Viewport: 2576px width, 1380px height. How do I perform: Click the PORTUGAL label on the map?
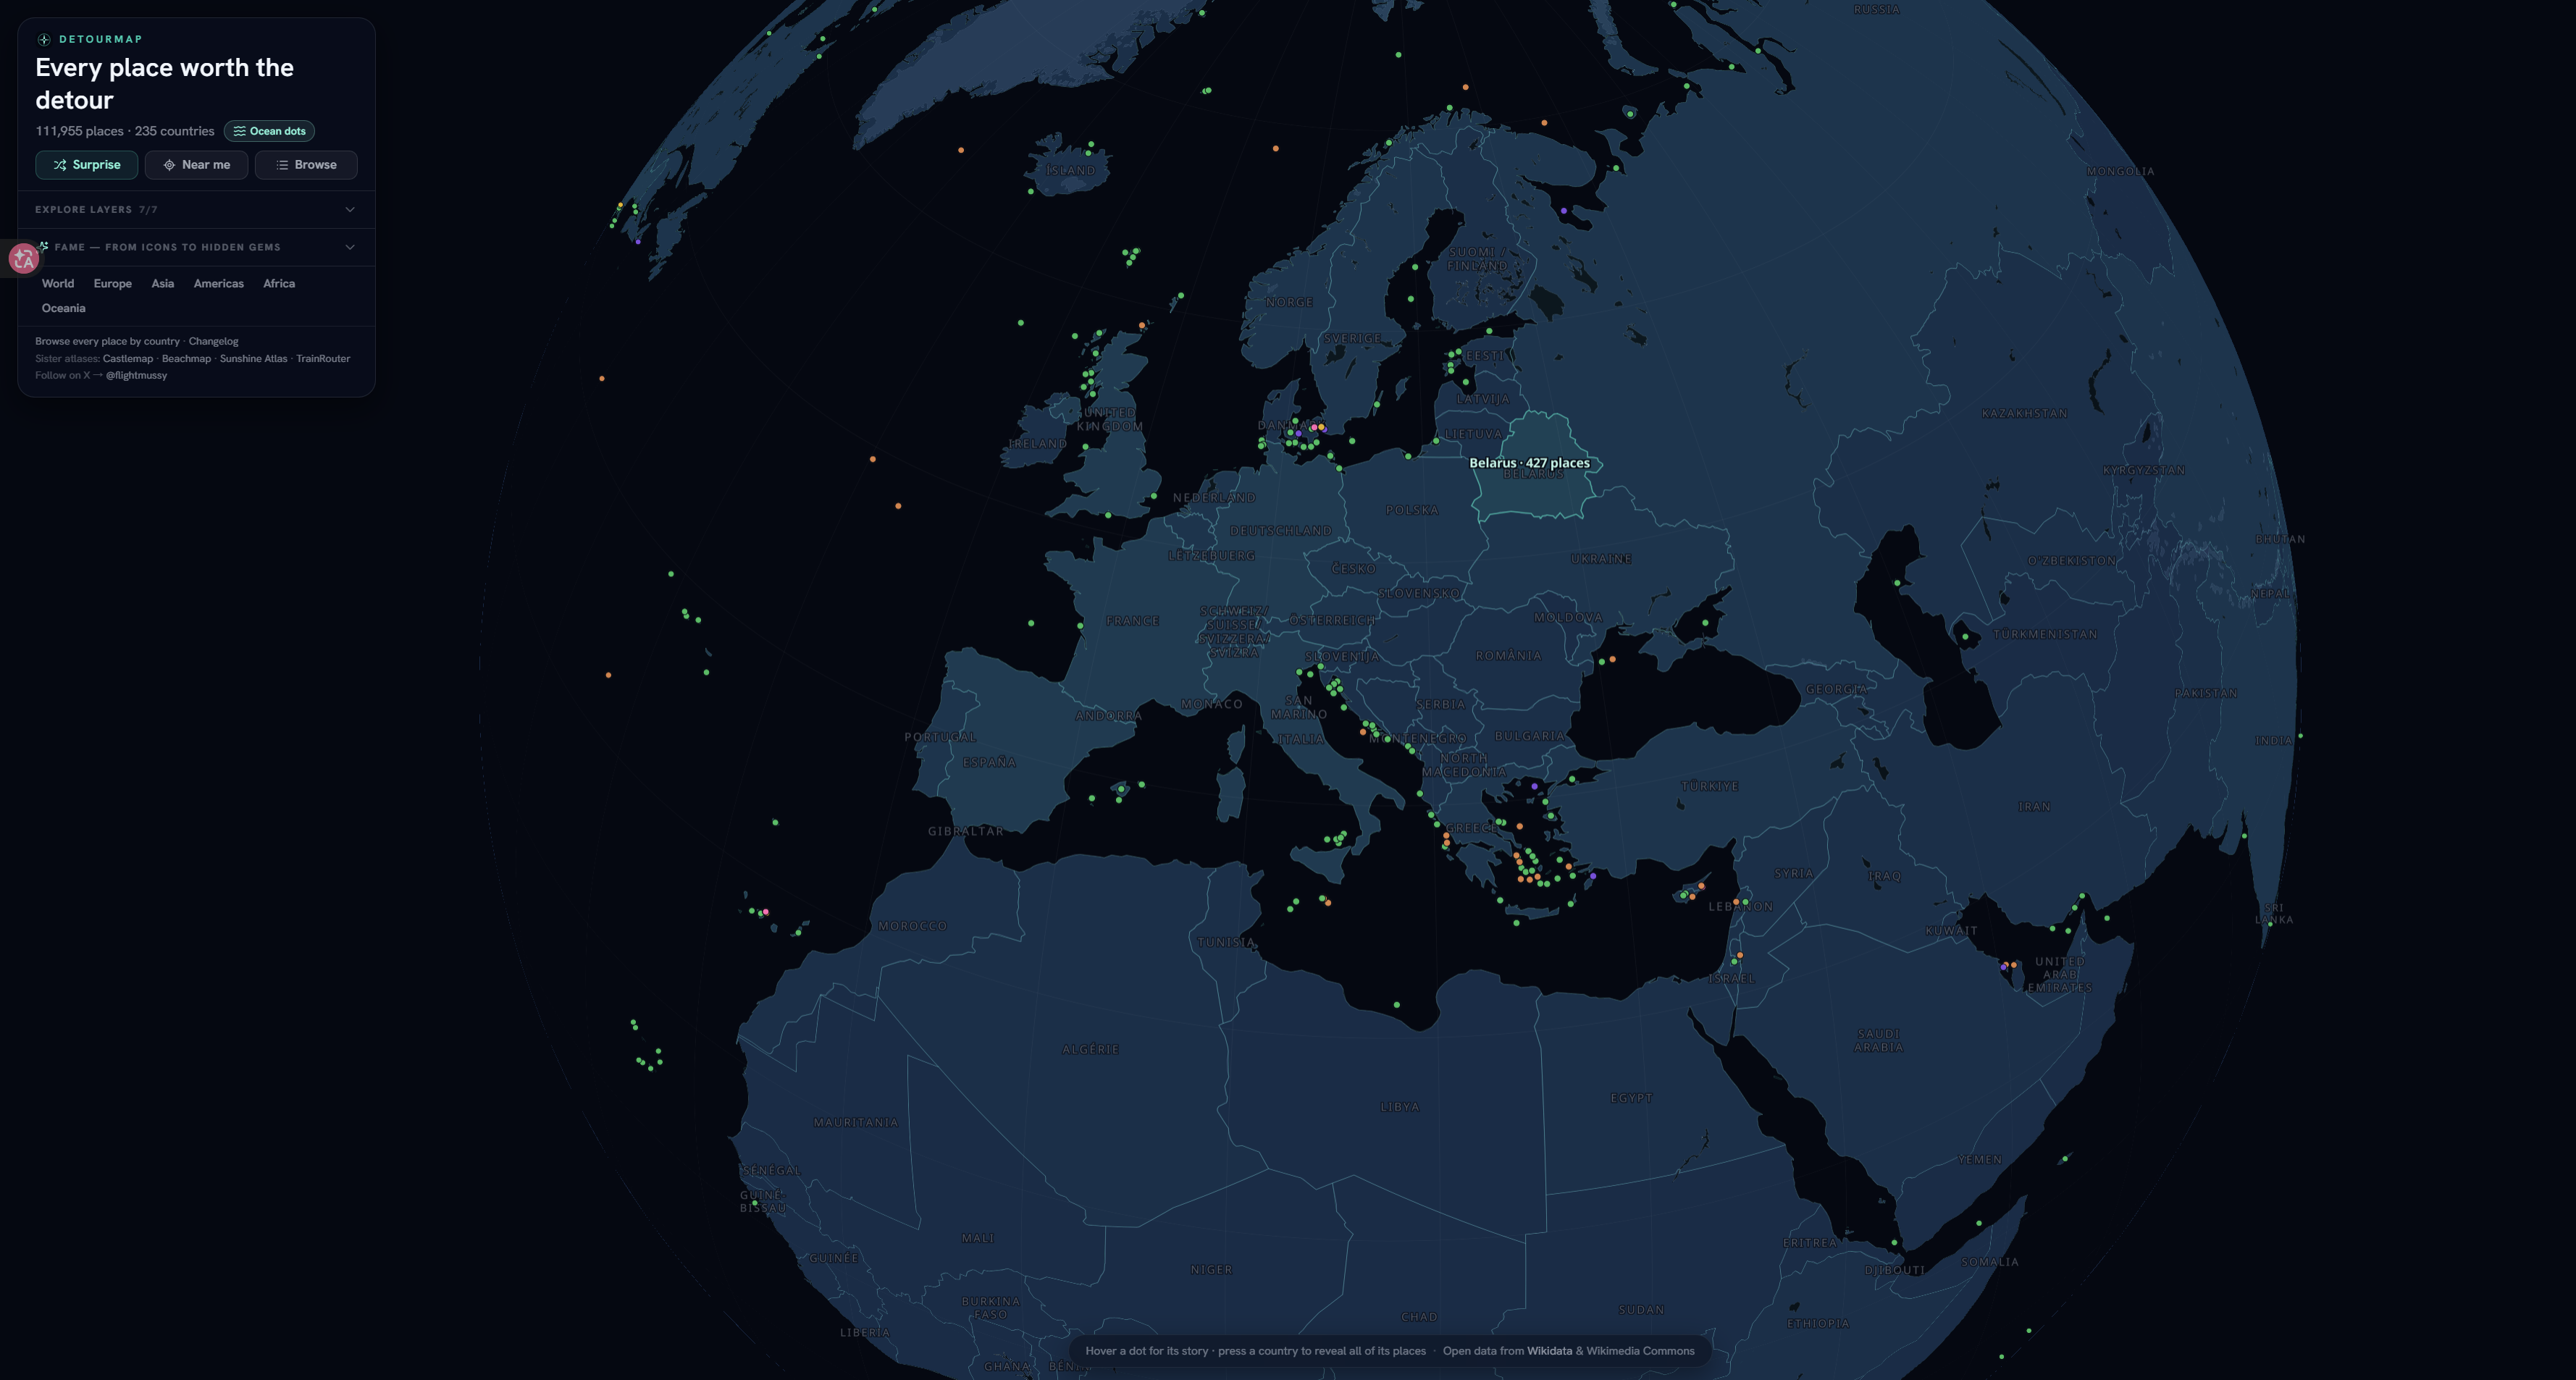click(941, 737)
